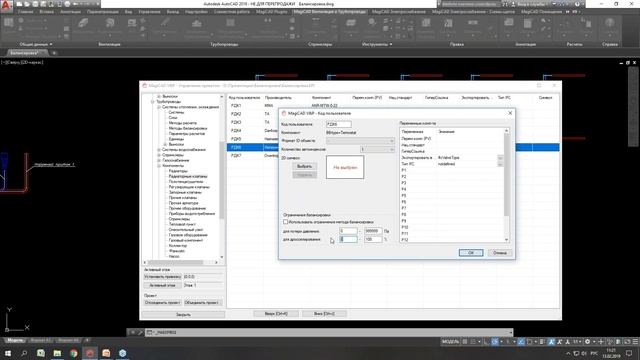Select the P1 property row
Screen dimensions: 640x360
click(451, 170)
